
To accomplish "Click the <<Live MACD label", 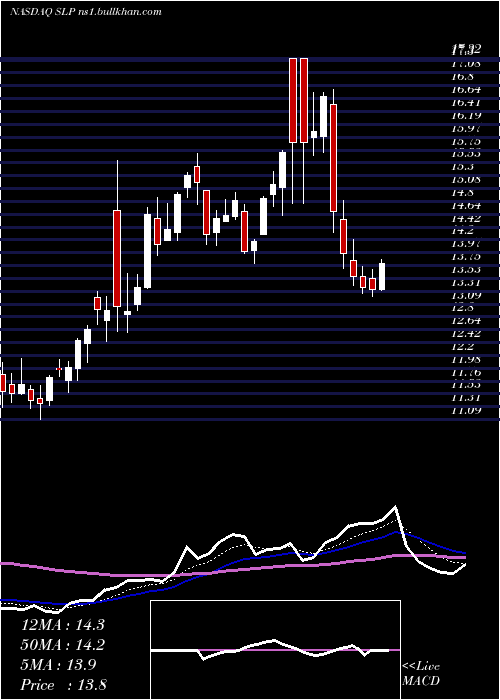I will (421, 674).
